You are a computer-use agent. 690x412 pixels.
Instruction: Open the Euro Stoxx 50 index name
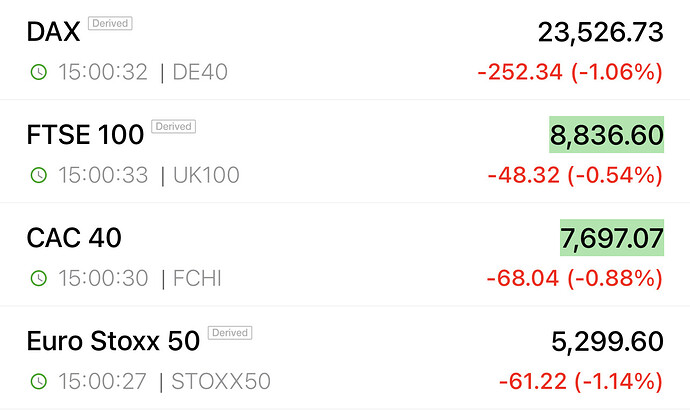113,341
